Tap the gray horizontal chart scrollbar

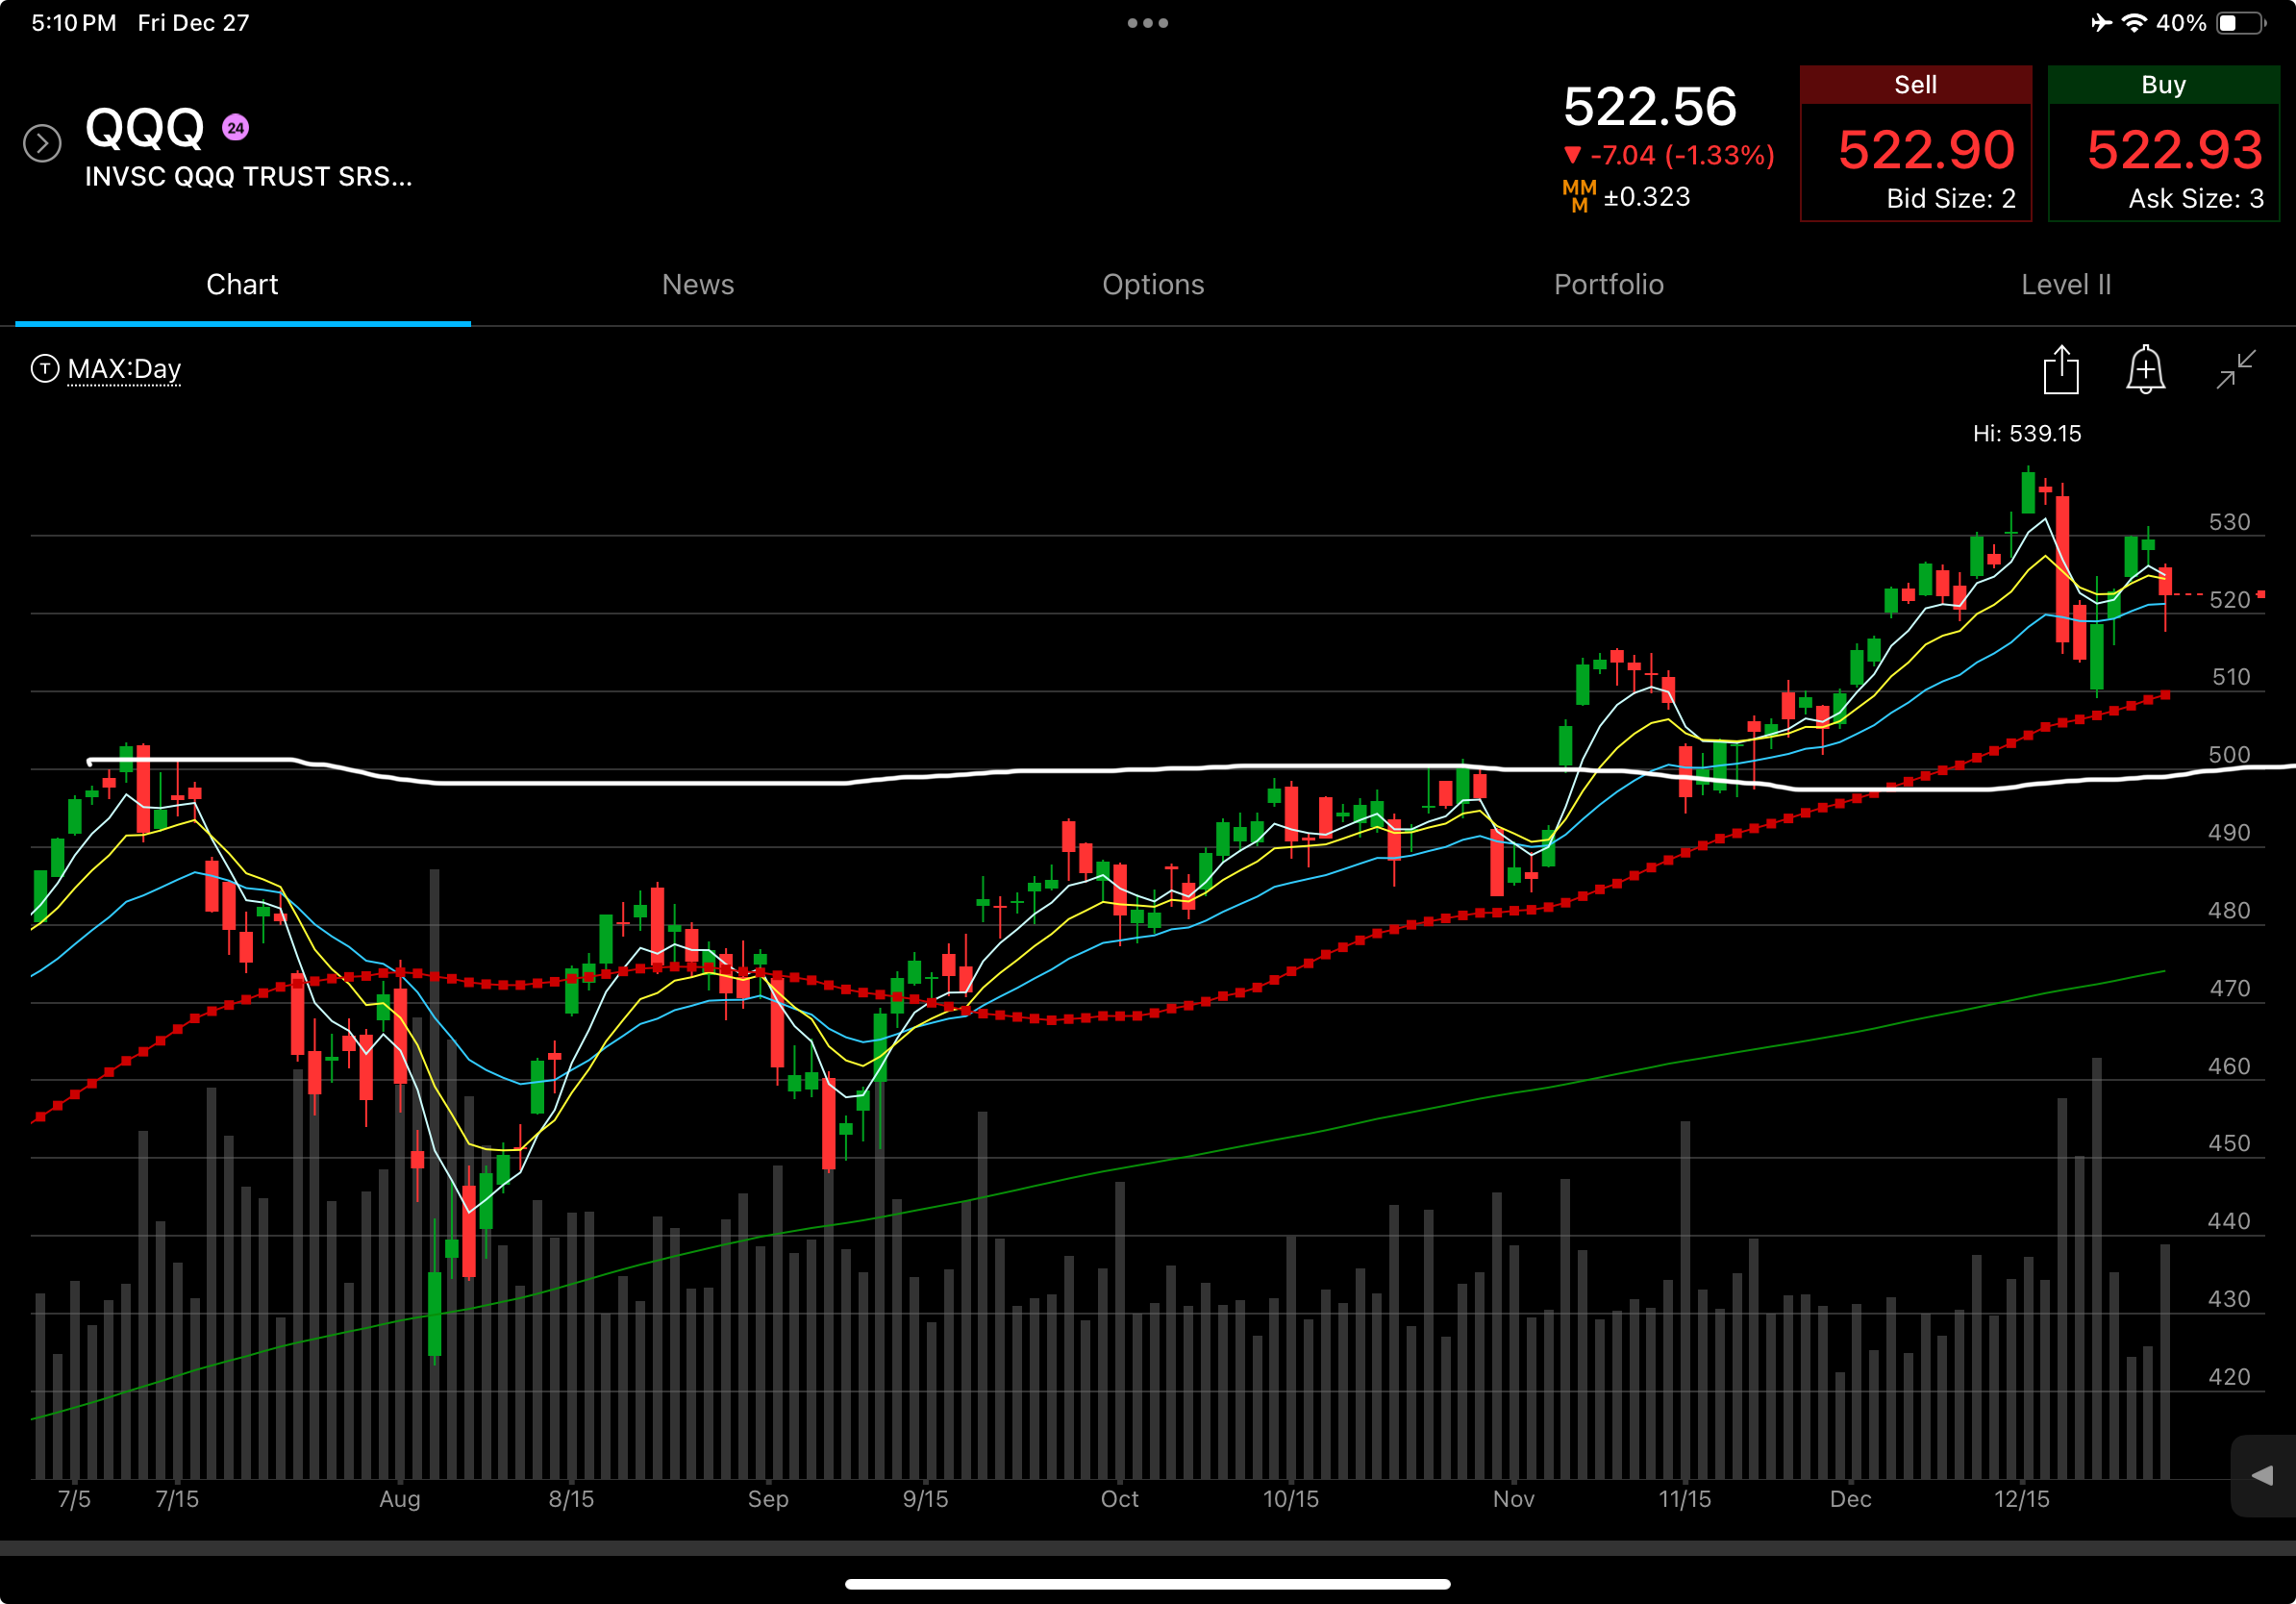click(1147, 1547)
